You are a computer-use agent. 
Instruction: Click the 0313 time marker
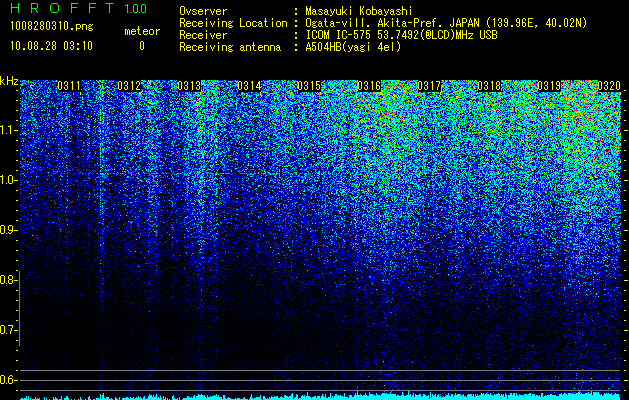pyautogui.click(x=189, y=86)
